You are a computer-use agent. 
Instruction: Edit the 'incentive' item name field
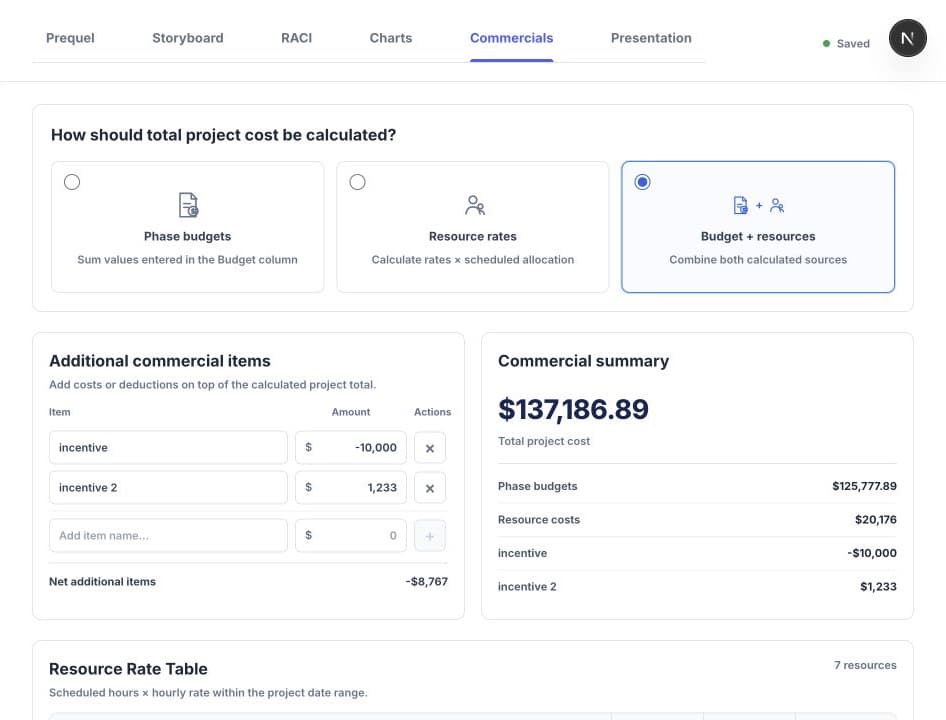pyautogui.click(x=168, y=447)
